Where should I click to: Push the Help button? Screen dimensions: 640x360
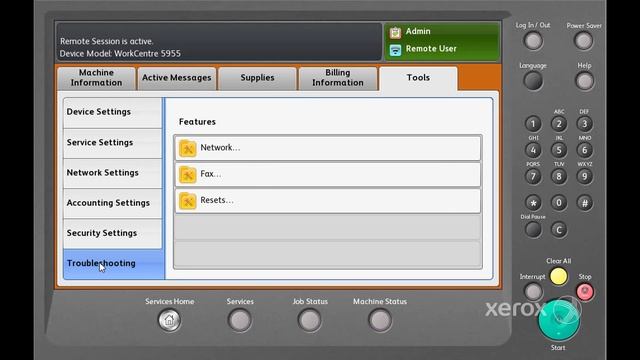coord(584,81)
